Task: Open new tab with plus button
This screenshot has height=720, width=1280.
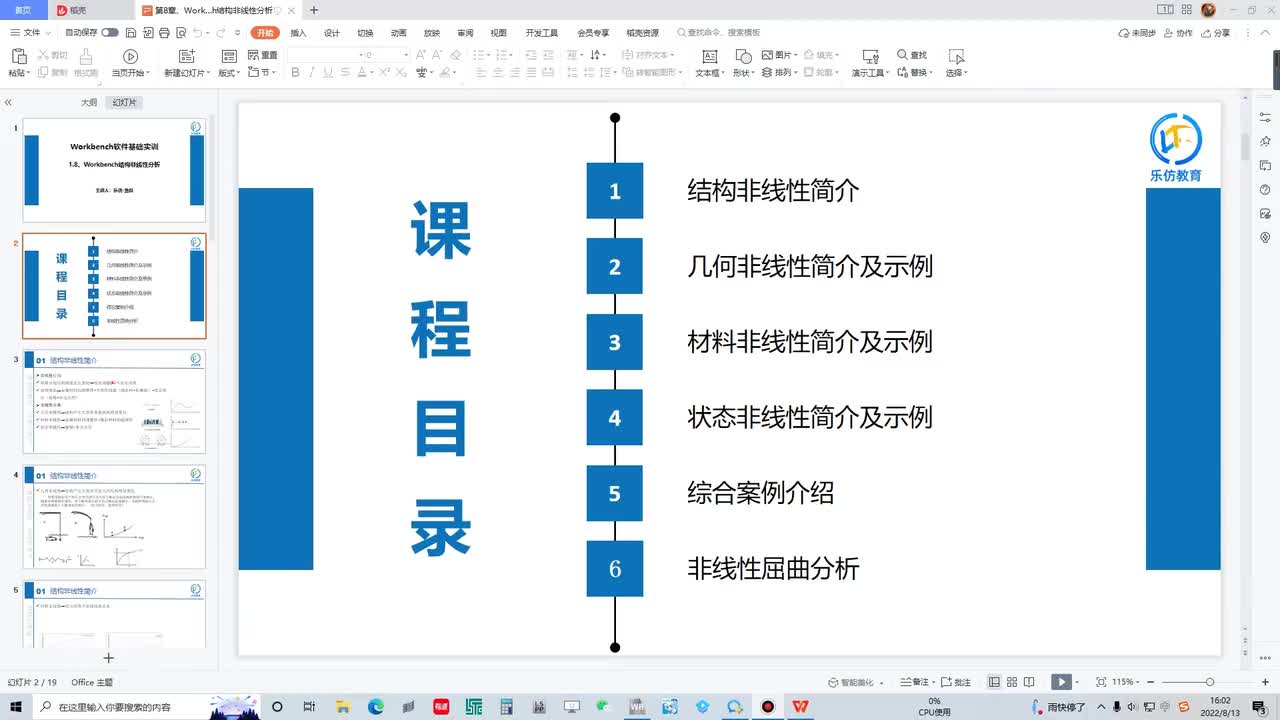Action: [x=314, y=10]
